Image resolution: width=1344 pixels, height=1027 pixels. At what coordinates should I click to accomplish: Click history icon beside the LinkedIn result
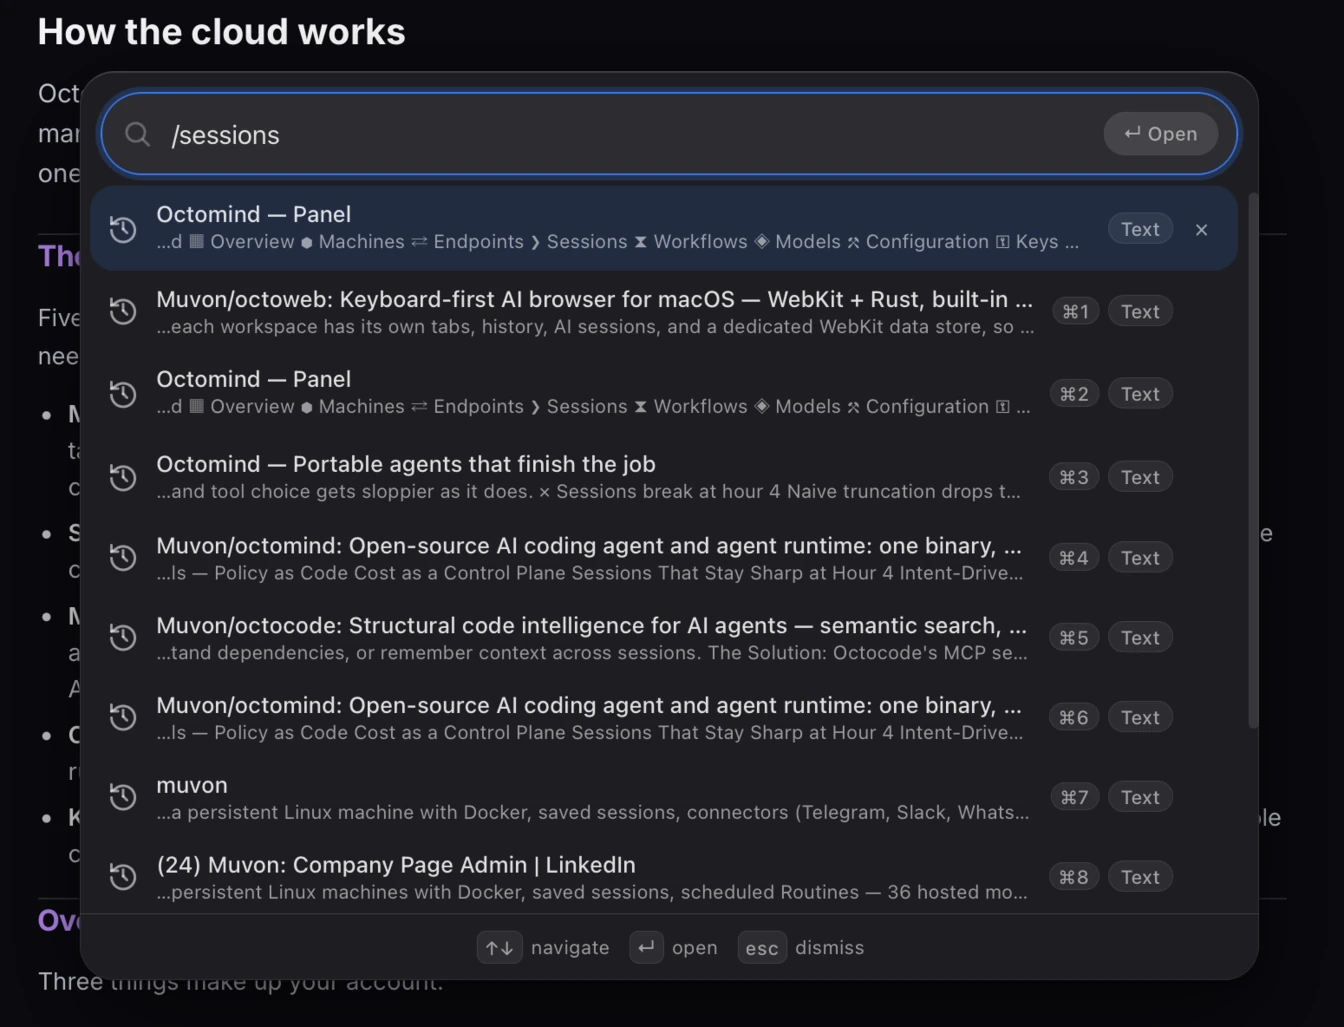(123, 877)
